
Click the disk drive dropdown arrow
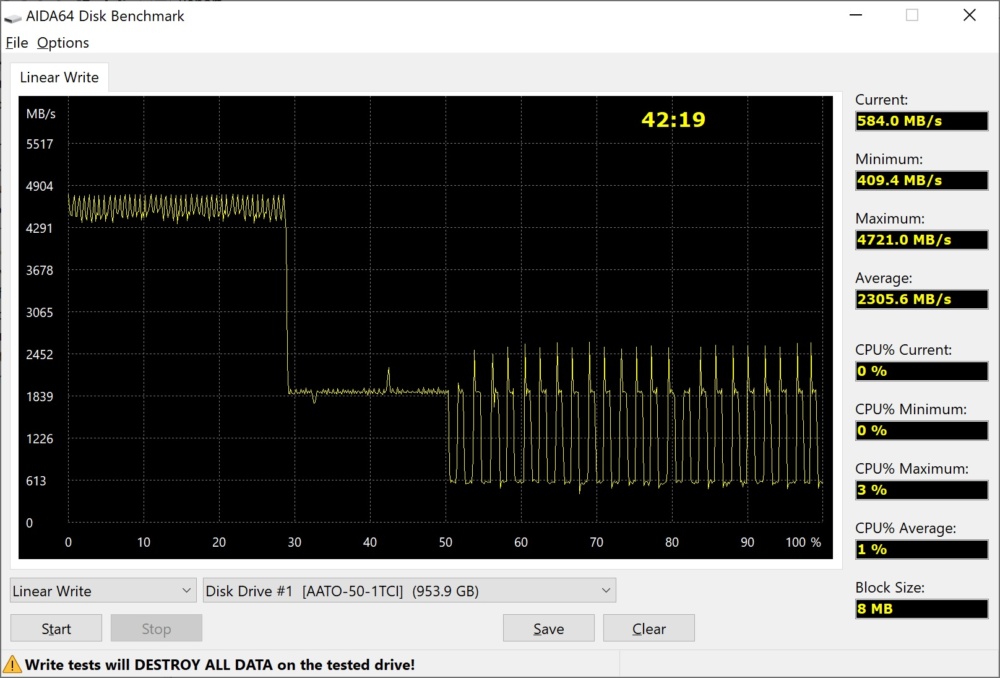(x=606, y=591)
